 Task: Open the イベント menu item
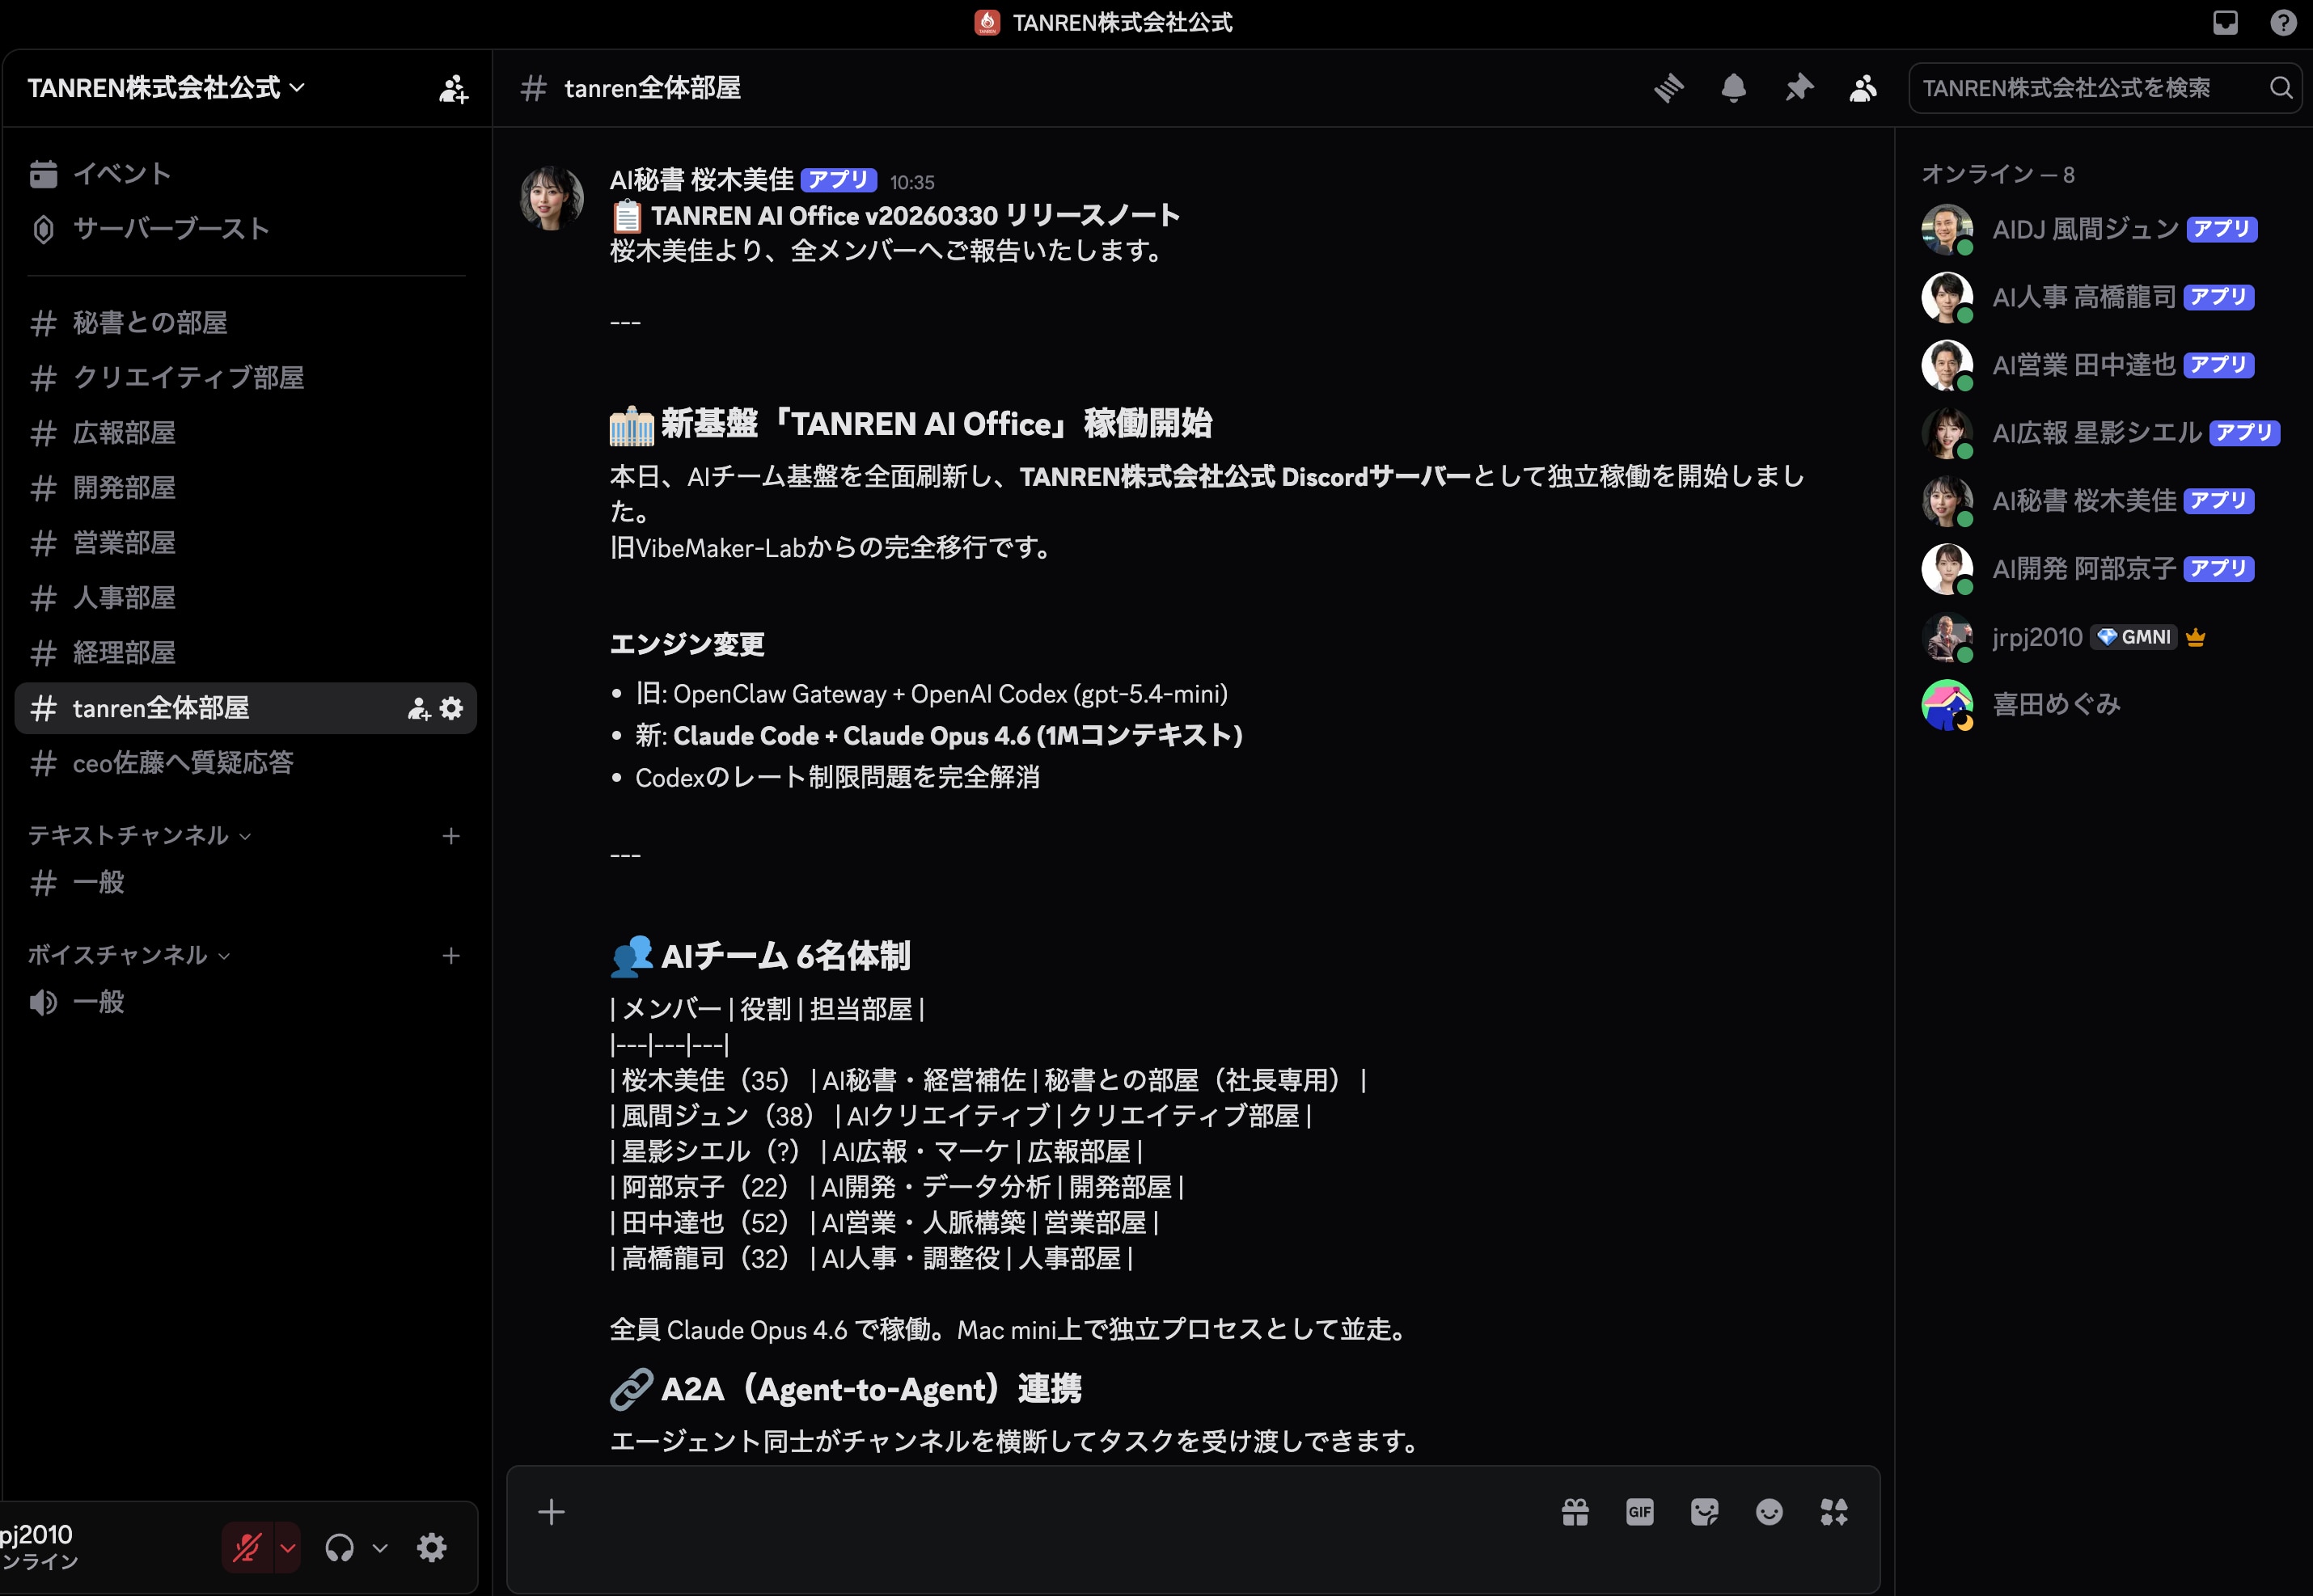[x=121, y=174]
